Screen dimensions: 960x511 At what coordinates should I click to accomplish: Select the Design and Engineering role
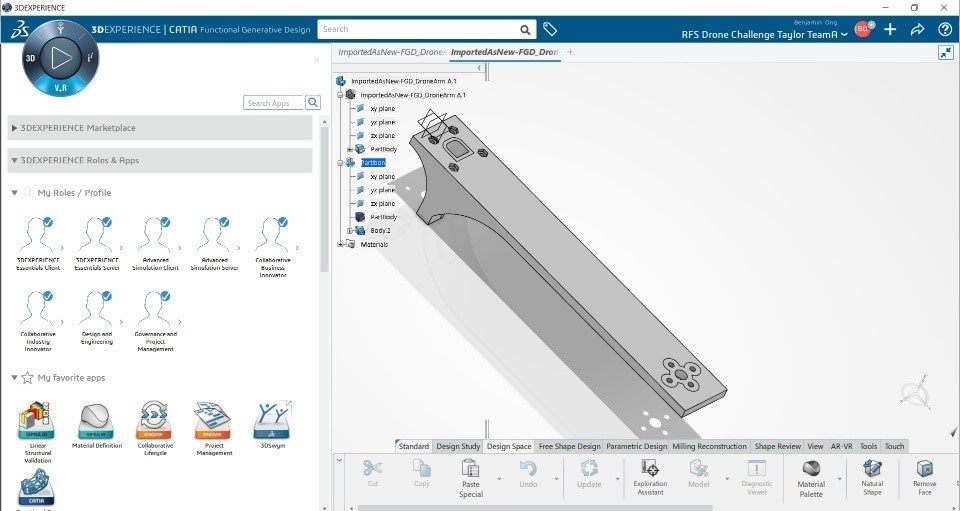click(97, 318)
